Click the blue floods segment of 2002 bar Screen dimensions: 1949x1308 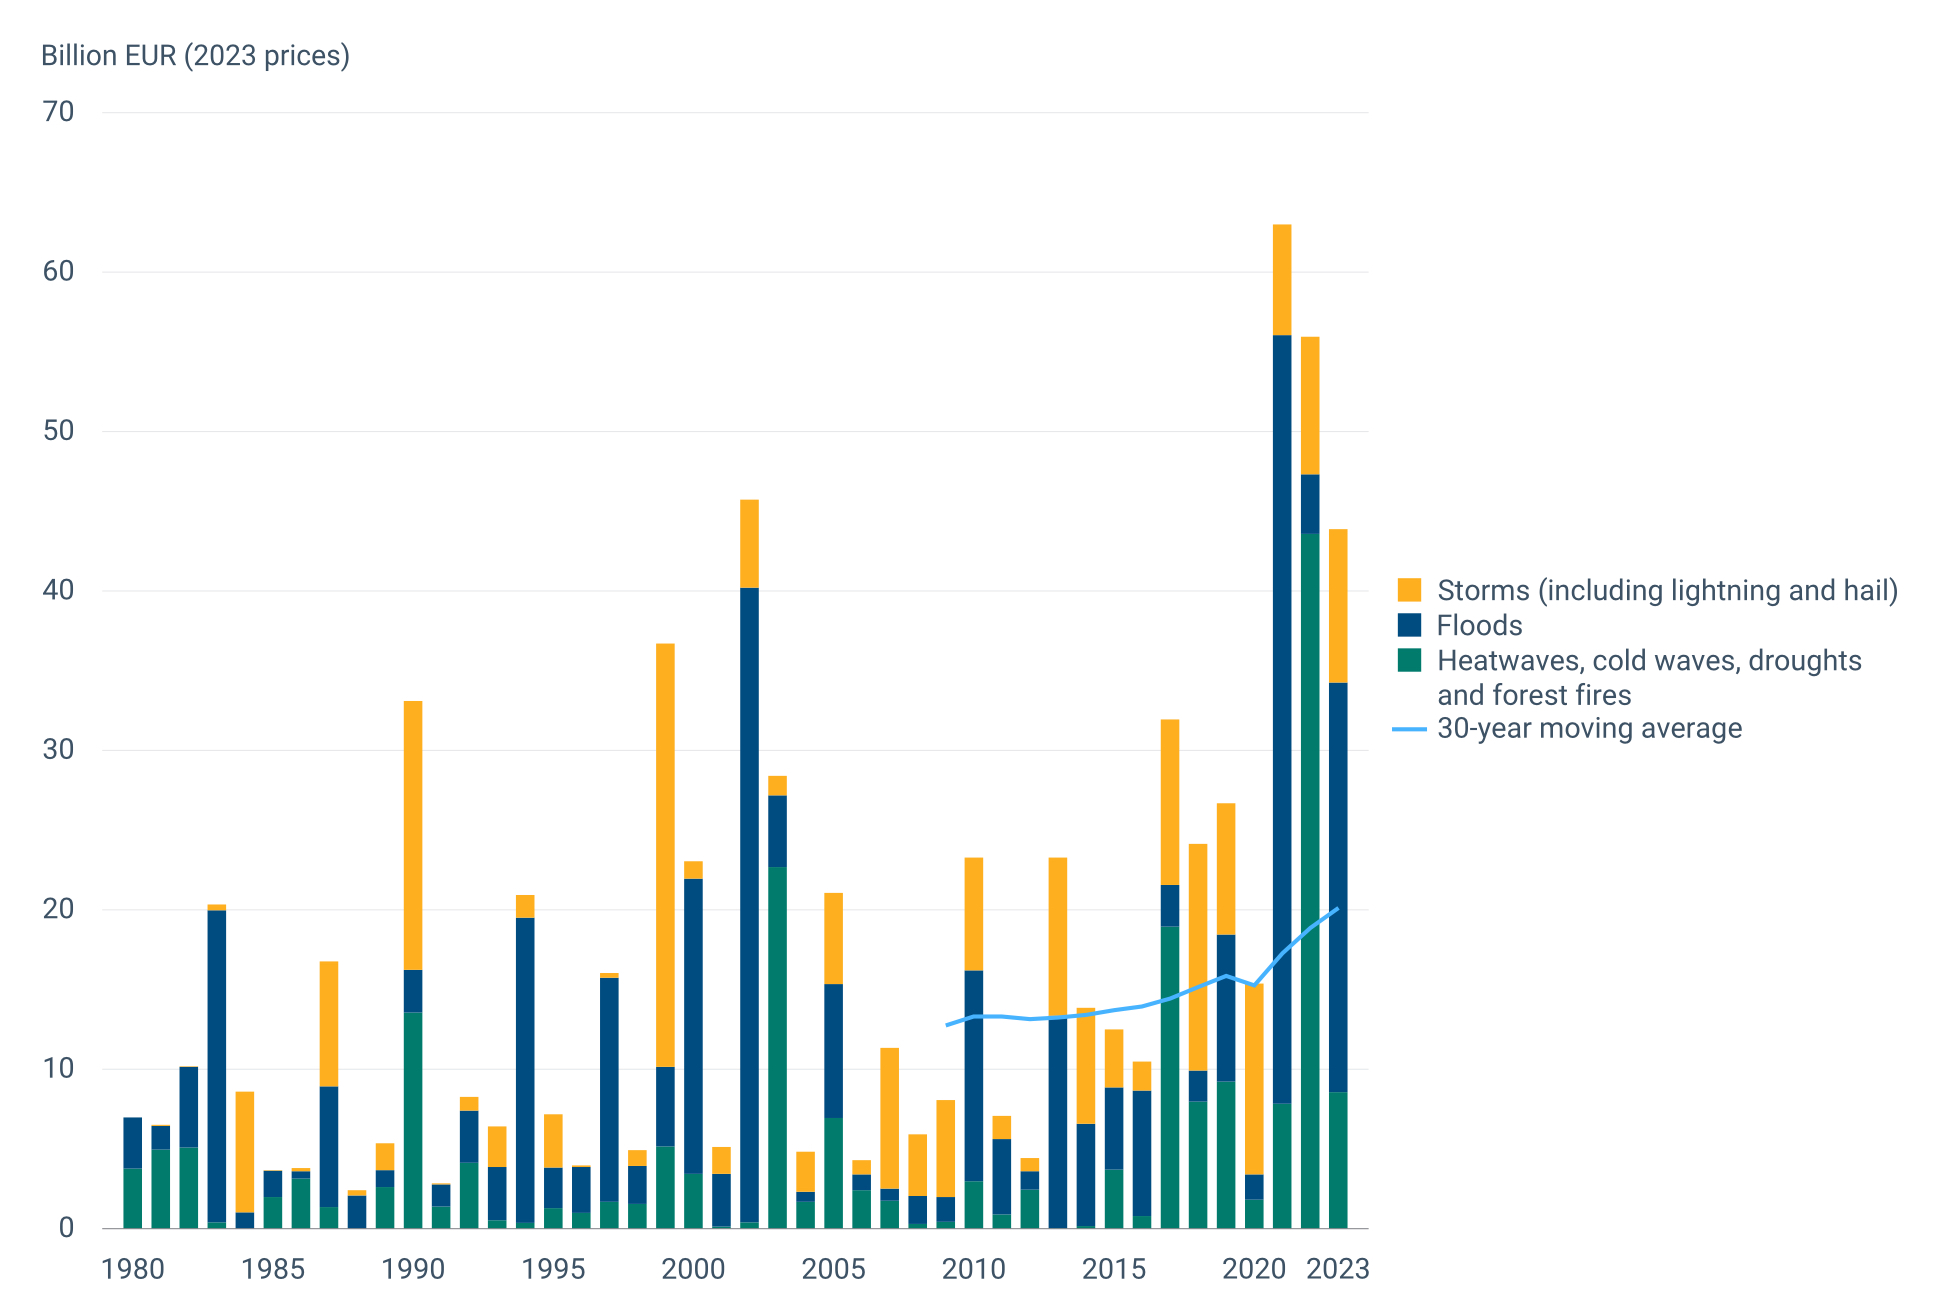tap(749, 905)
